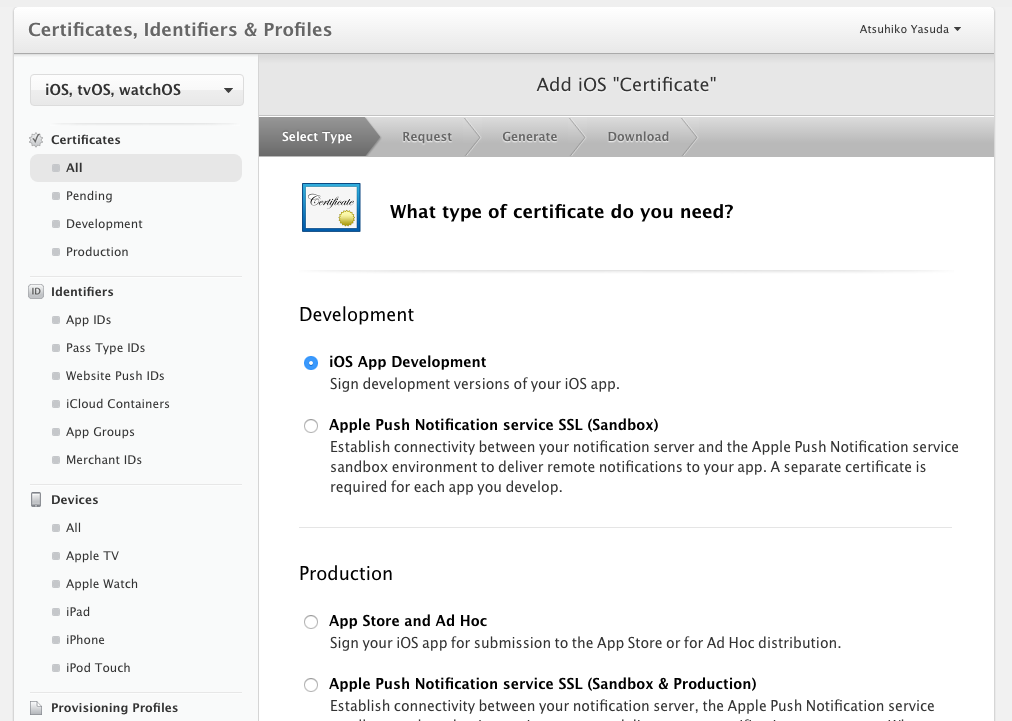Image resolution: width=1012 pixels, height=721 pixels.
Task: Open iCloud Containers
Action: 117,403
